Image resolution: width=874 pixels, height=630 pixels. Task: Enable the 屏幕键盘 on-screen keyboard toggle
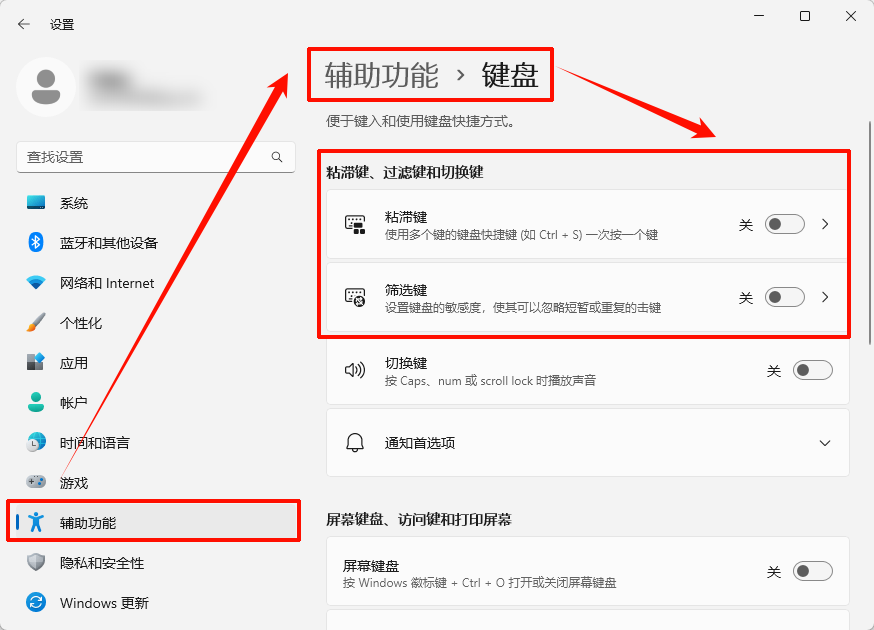[x=813, y=570]
